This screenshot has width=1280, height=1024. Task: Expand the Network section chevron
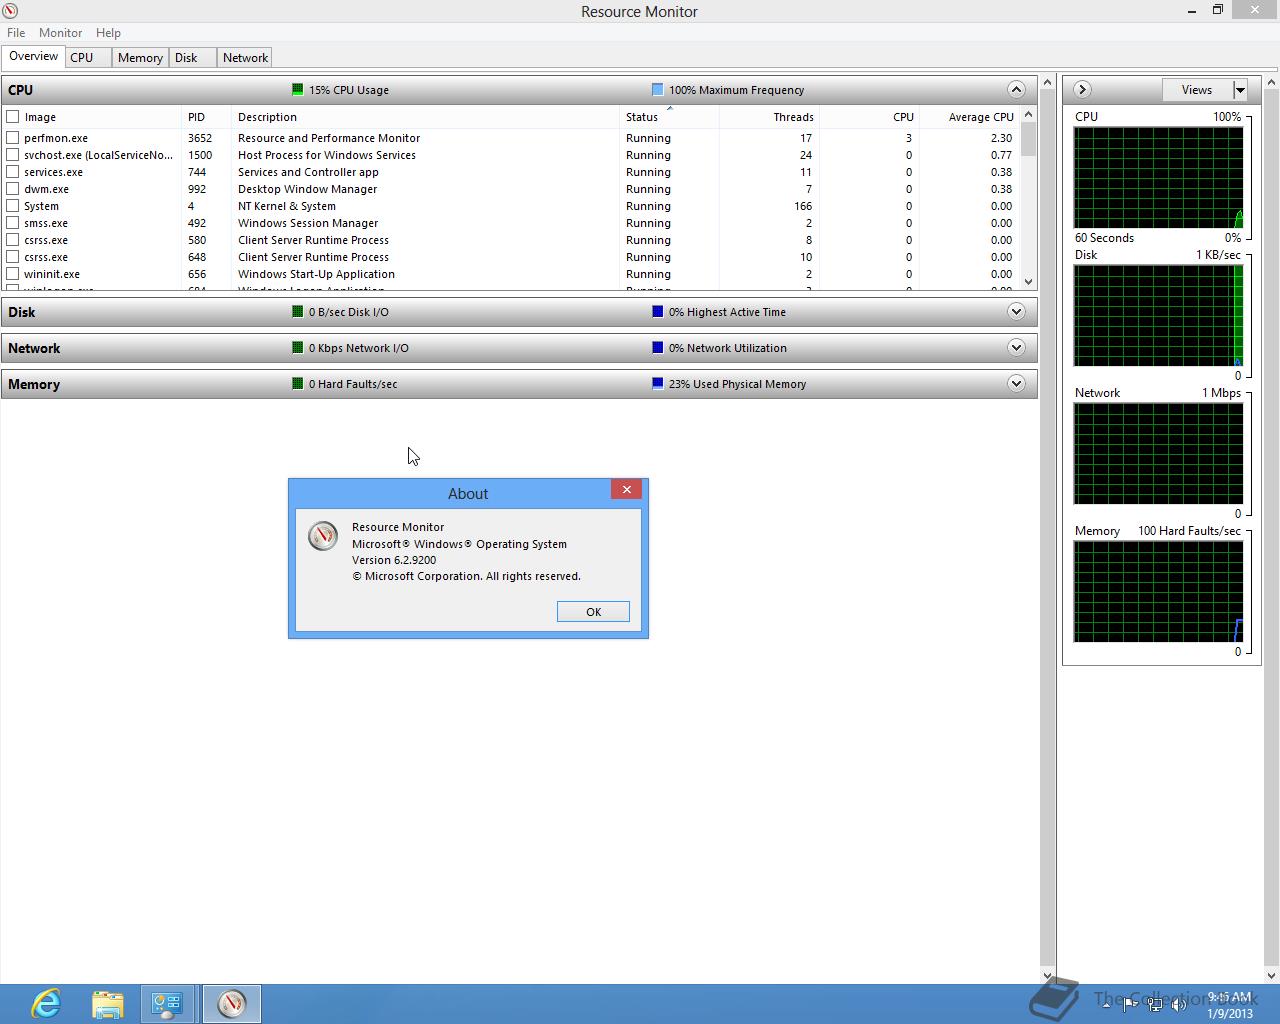click(1016, 347)
